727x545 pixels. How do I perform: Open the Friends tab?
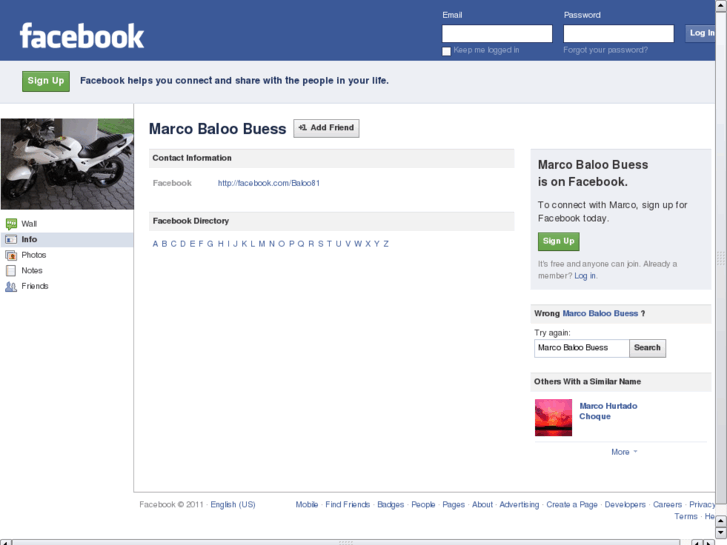(67, 286)
